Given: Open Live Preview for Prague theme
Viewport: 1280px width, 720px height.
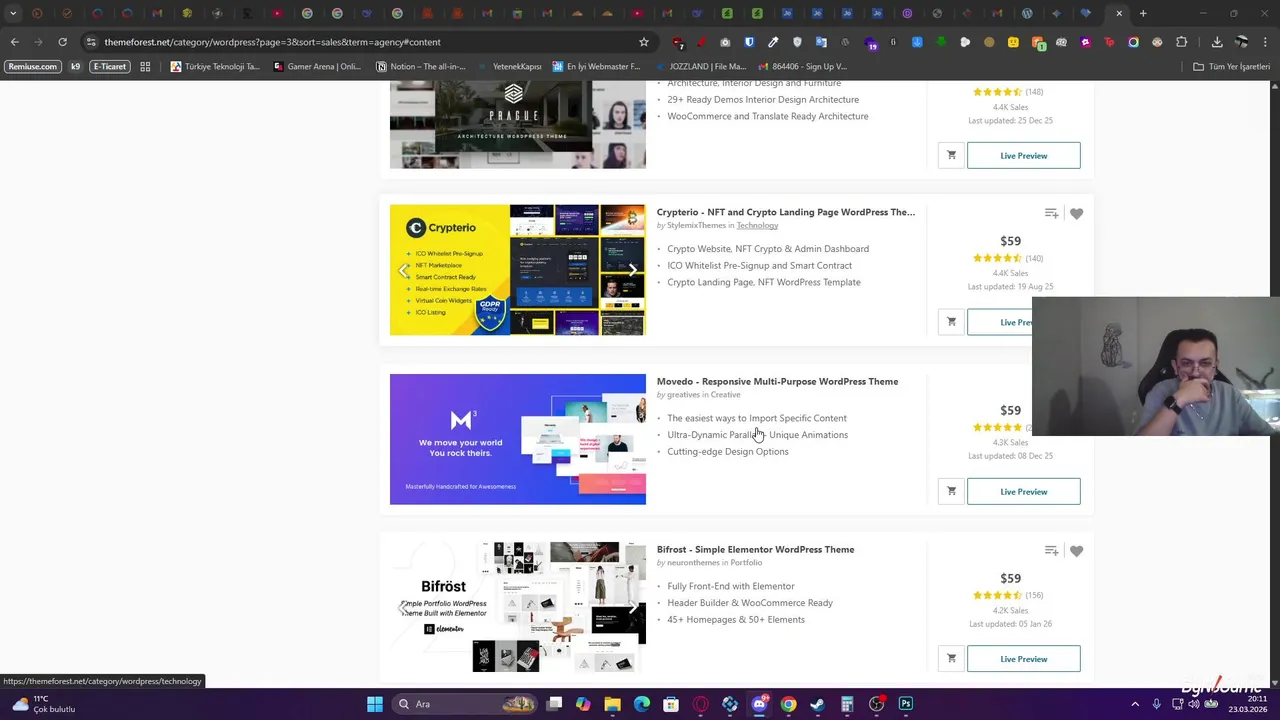Looking at the screenshot, I should (x=1023, y=156).
